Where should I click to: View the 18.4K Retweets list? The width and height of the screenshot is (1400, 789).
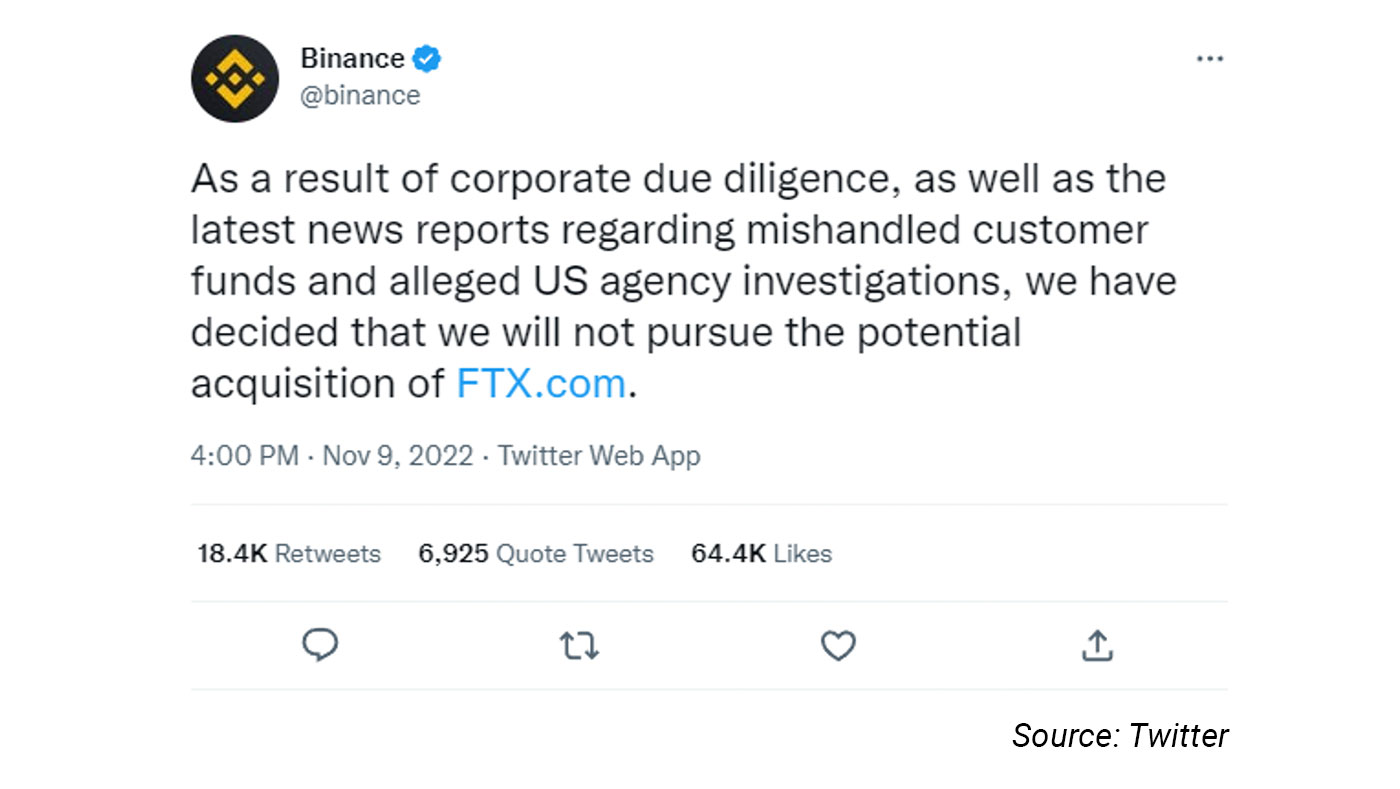(x=289, y=554)
